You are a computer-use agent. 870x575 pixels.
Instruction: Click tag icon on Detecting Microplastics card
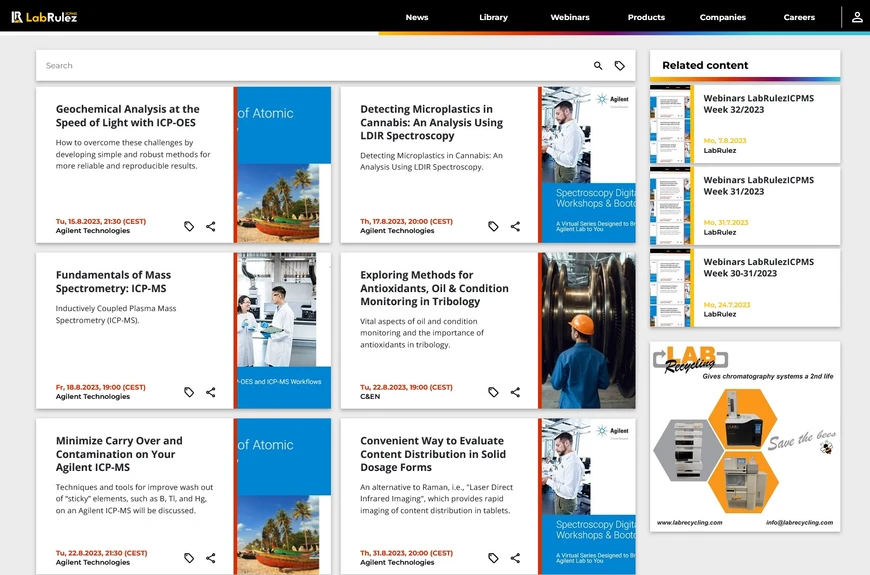(493, 226)
